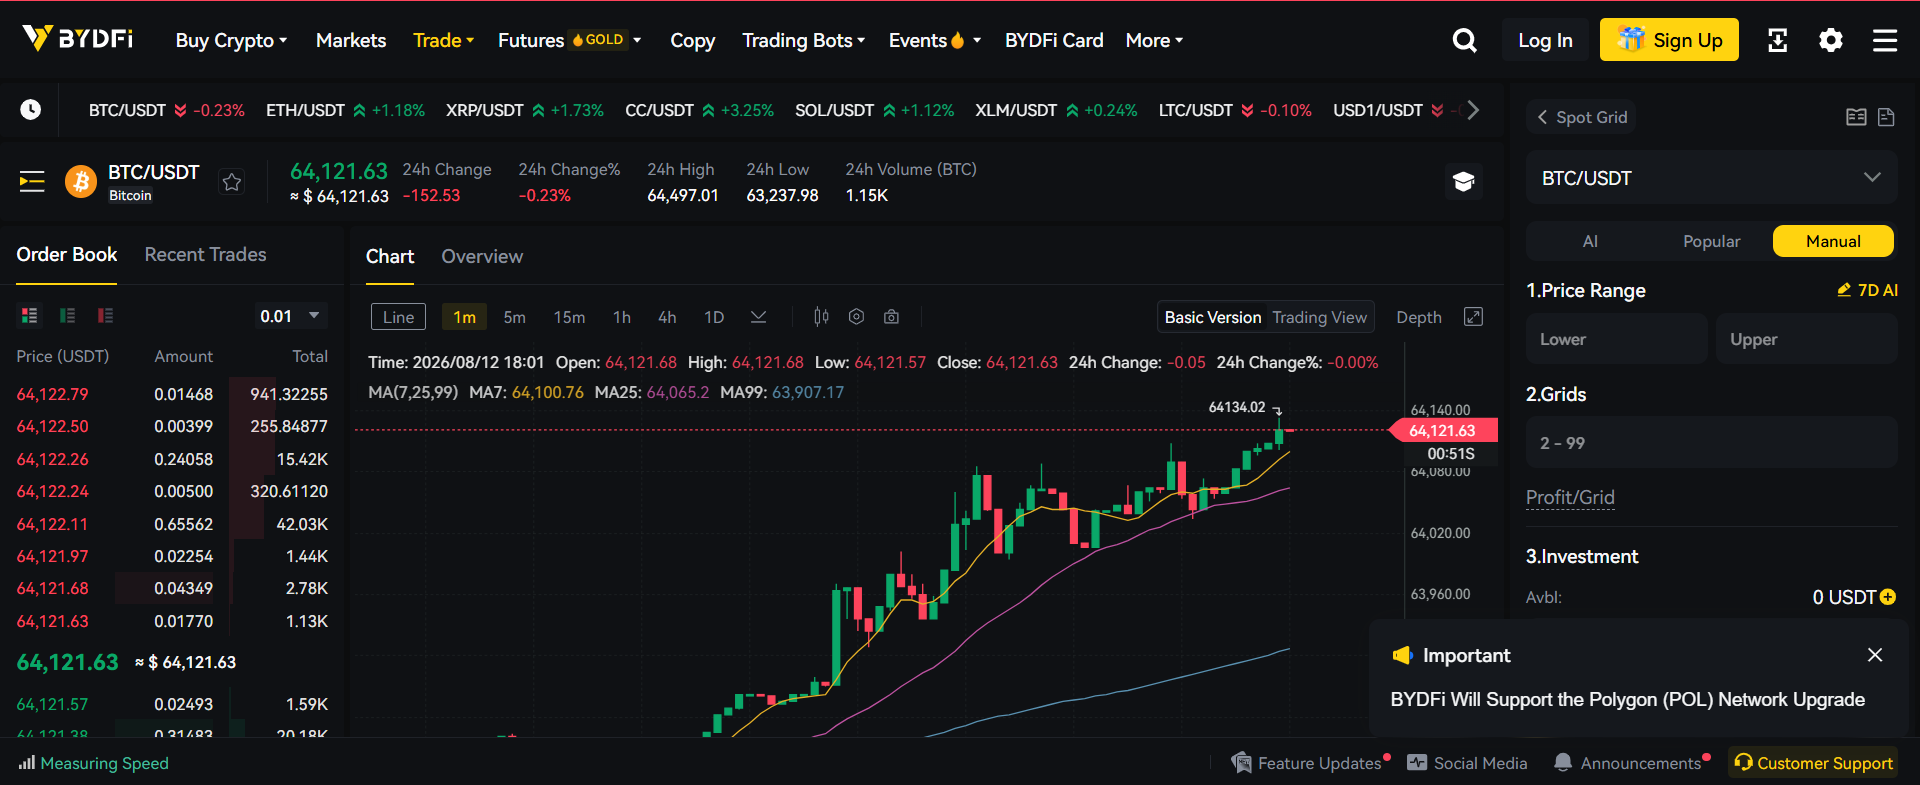Click the Log In button
The width and height of the screenshot is (1920, 785).
coord(1545,40)
